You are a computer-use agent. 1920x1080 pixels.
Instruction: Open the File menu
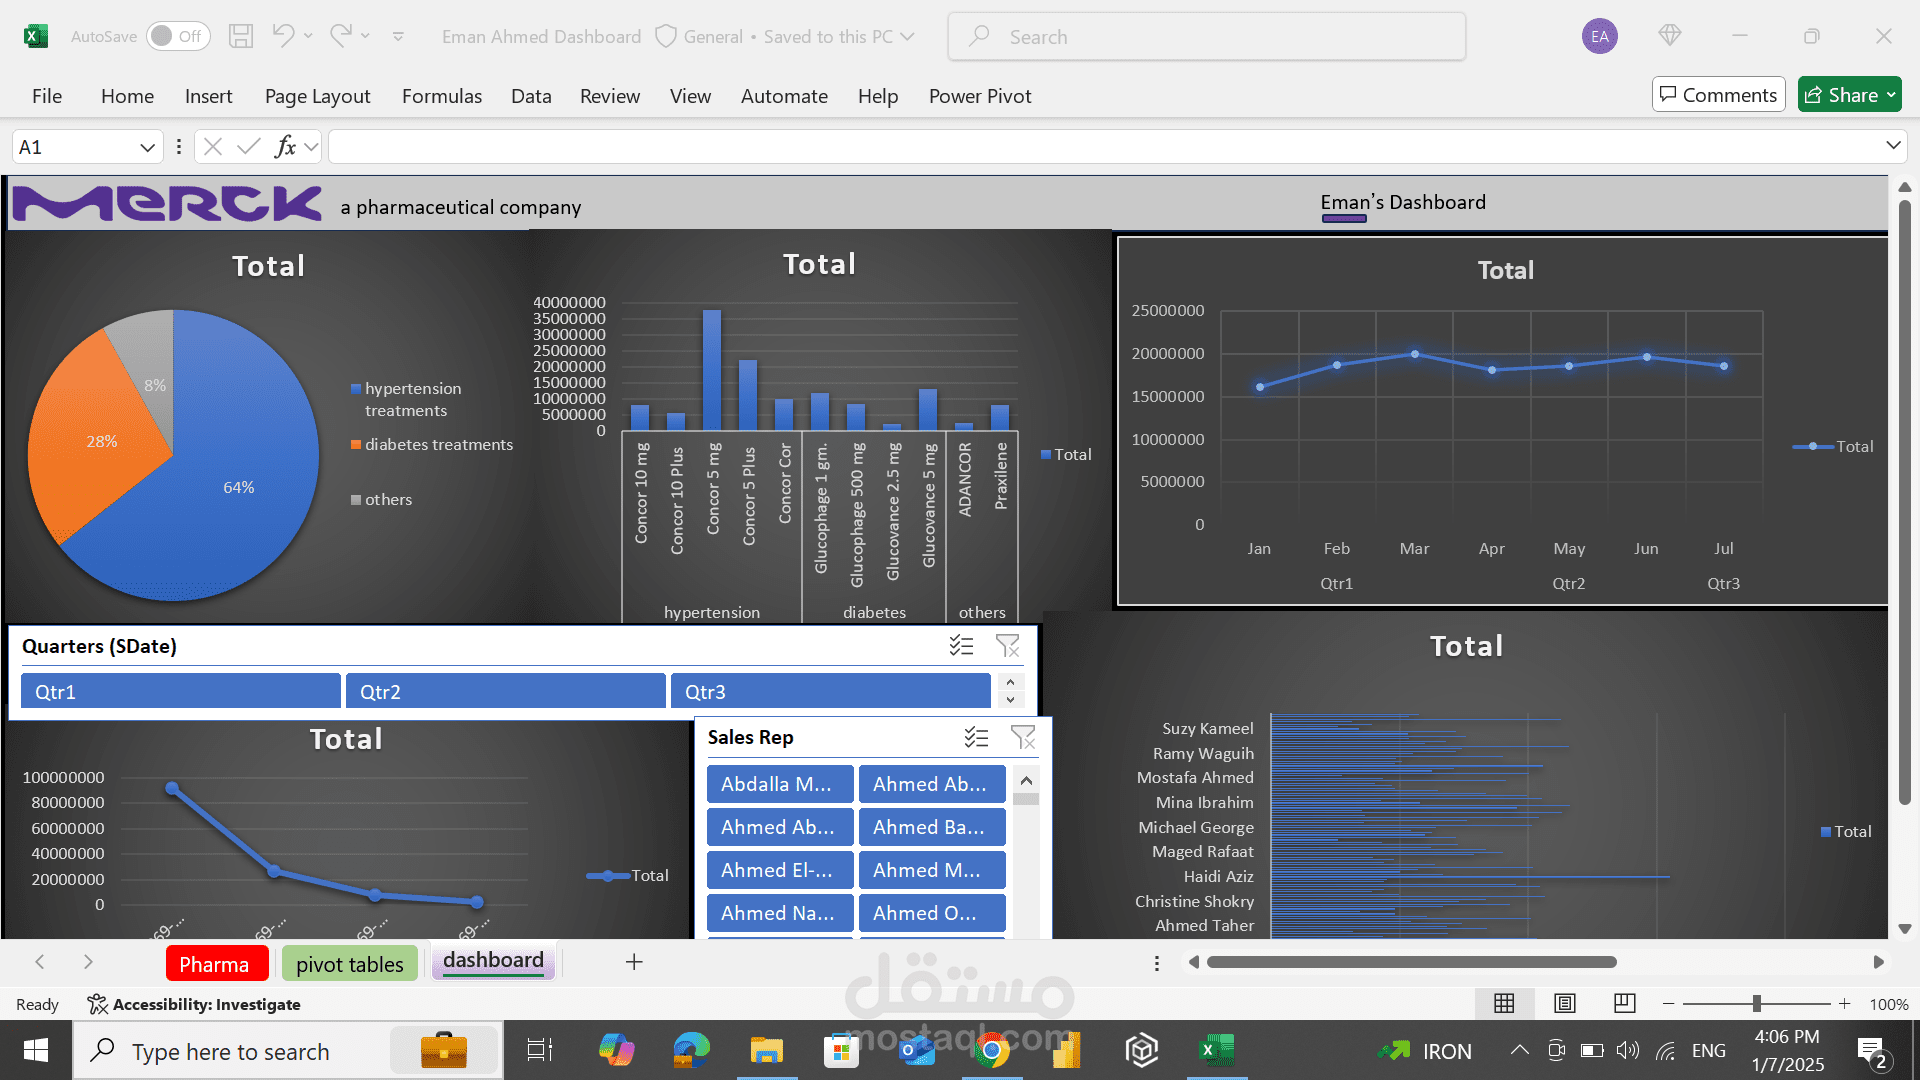[47, 96]
